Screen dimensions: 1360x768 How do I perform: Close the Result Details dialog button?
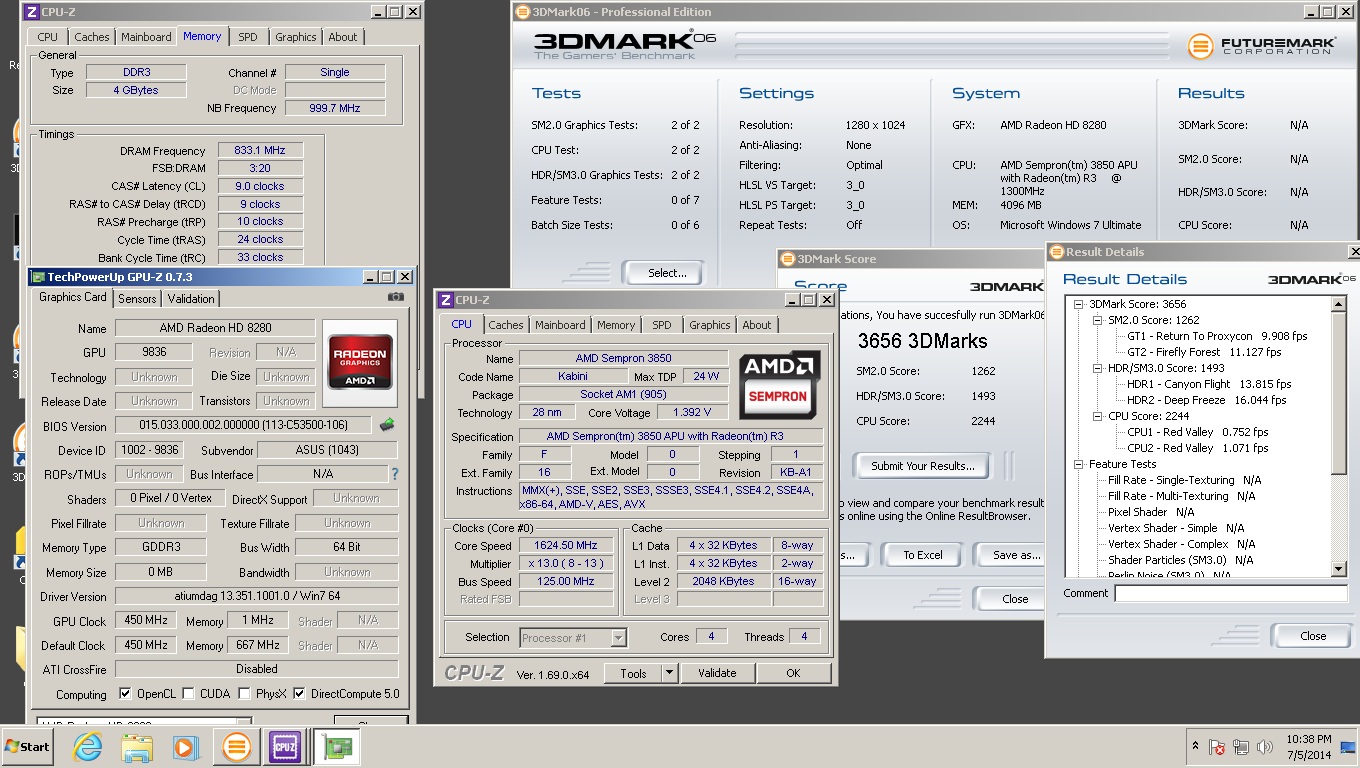pyautogui.click(x=1313, y=636)
